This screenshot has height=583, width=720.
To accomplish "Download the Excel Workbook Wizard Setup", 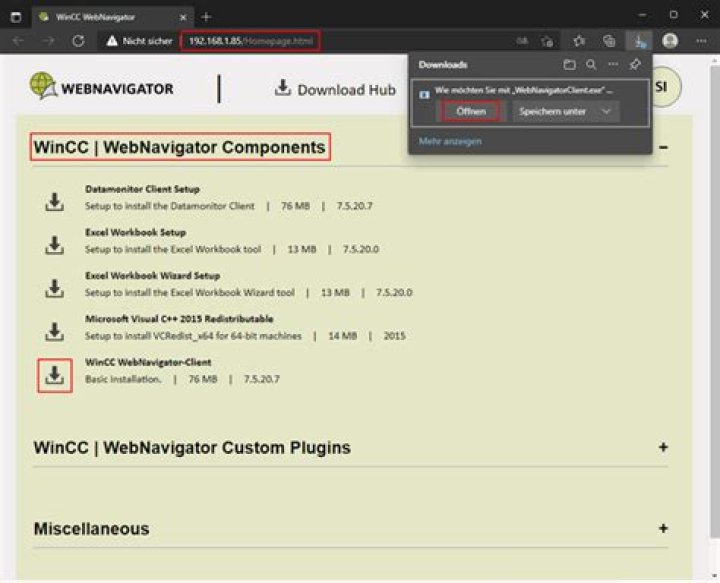I will (54, 288).
